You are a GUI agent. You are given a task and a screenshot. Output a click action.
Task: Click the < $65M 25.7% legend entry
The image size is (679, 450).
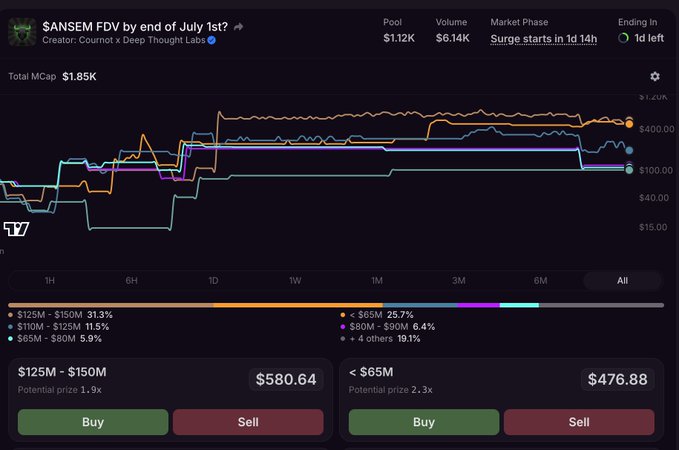(x=377, y=315)
